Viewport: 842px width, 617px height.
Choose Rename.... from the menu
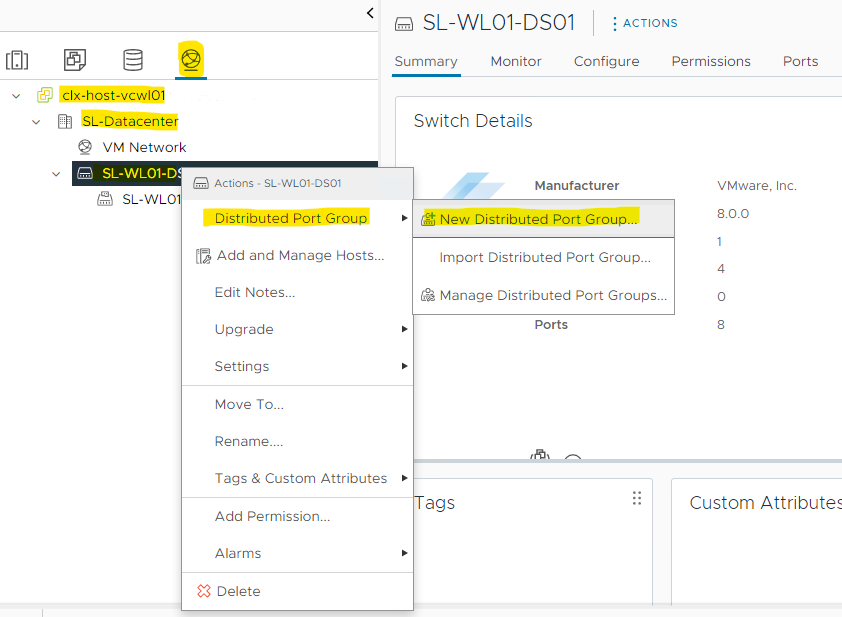297,441
